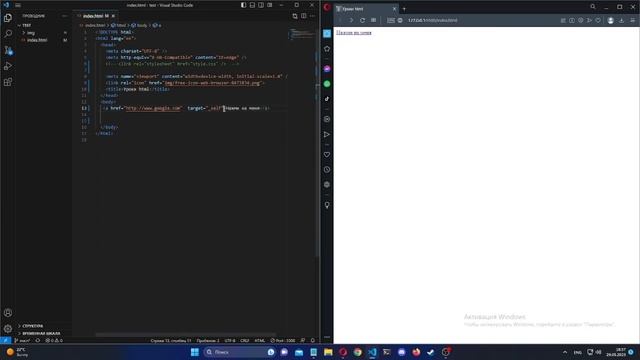Click the line and column status entry

pos(171,340)
